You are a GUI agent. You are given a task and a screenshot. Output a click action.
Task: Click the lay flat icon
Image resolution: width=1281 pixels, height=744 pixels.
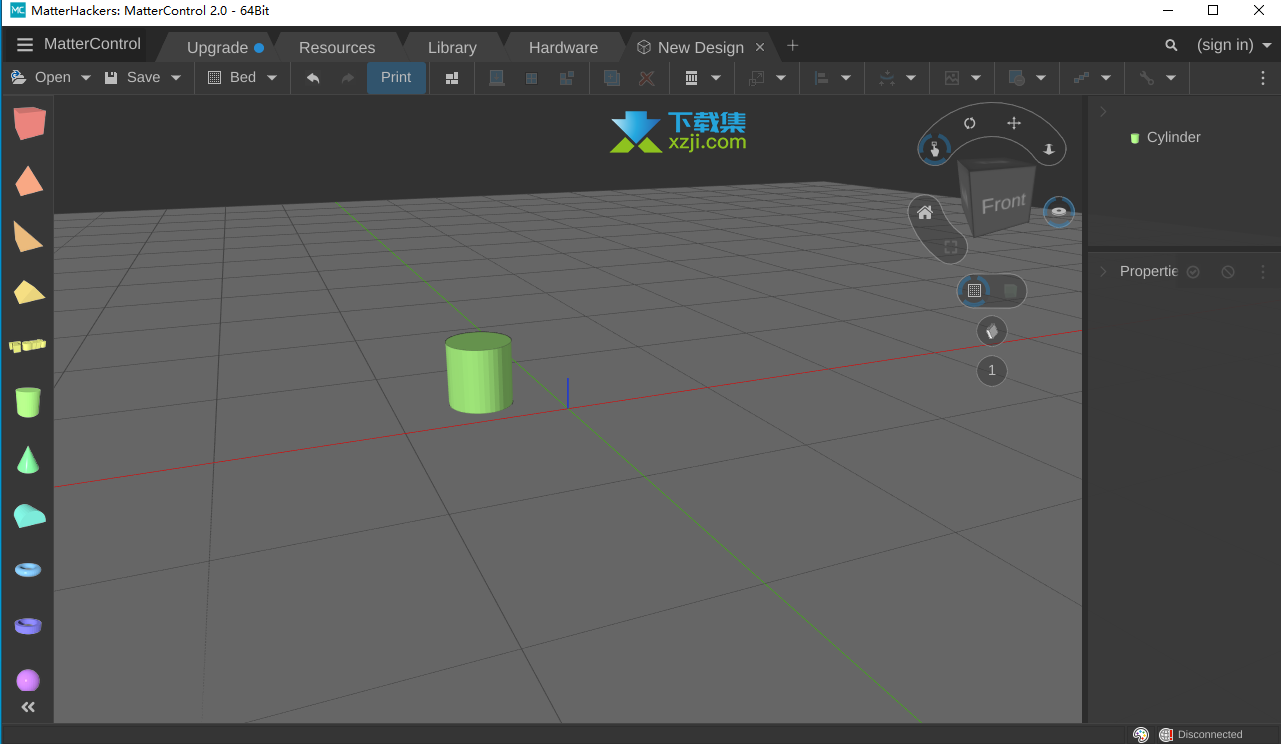pos(497,77)
